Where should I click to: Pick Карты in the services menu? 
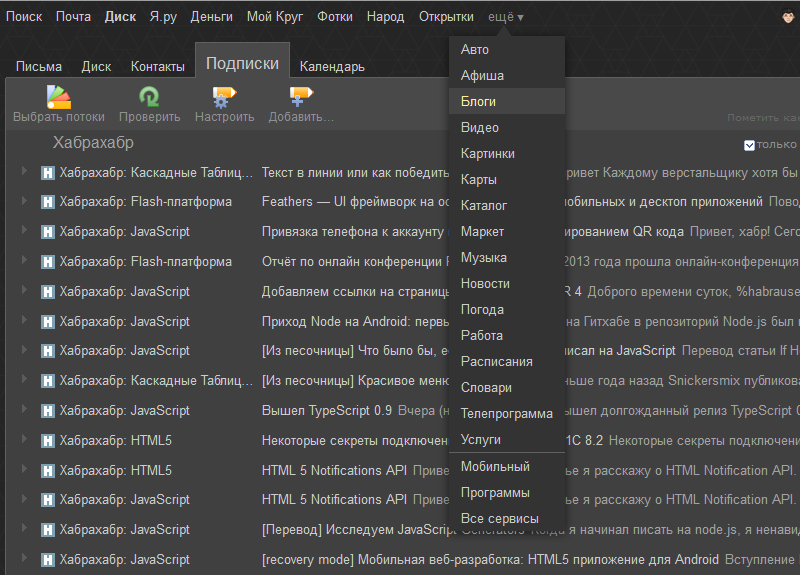pos(507,179)
